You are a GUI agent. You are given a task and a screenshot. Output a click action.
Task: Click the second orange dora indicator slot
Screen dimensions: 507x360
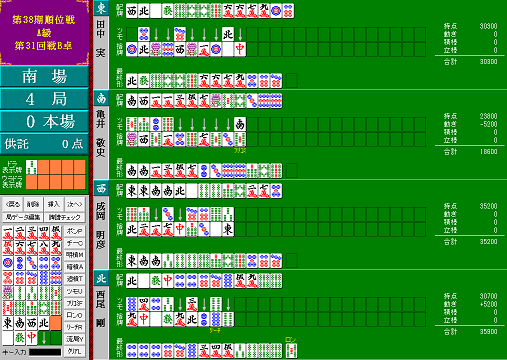click(56, 167)
